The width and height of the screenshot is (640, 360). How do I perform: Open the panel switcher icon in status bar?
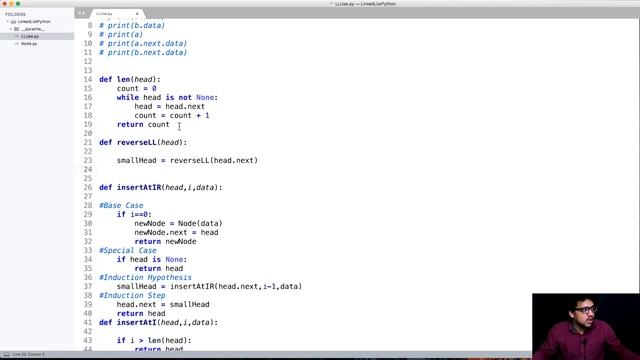(7, 354)
